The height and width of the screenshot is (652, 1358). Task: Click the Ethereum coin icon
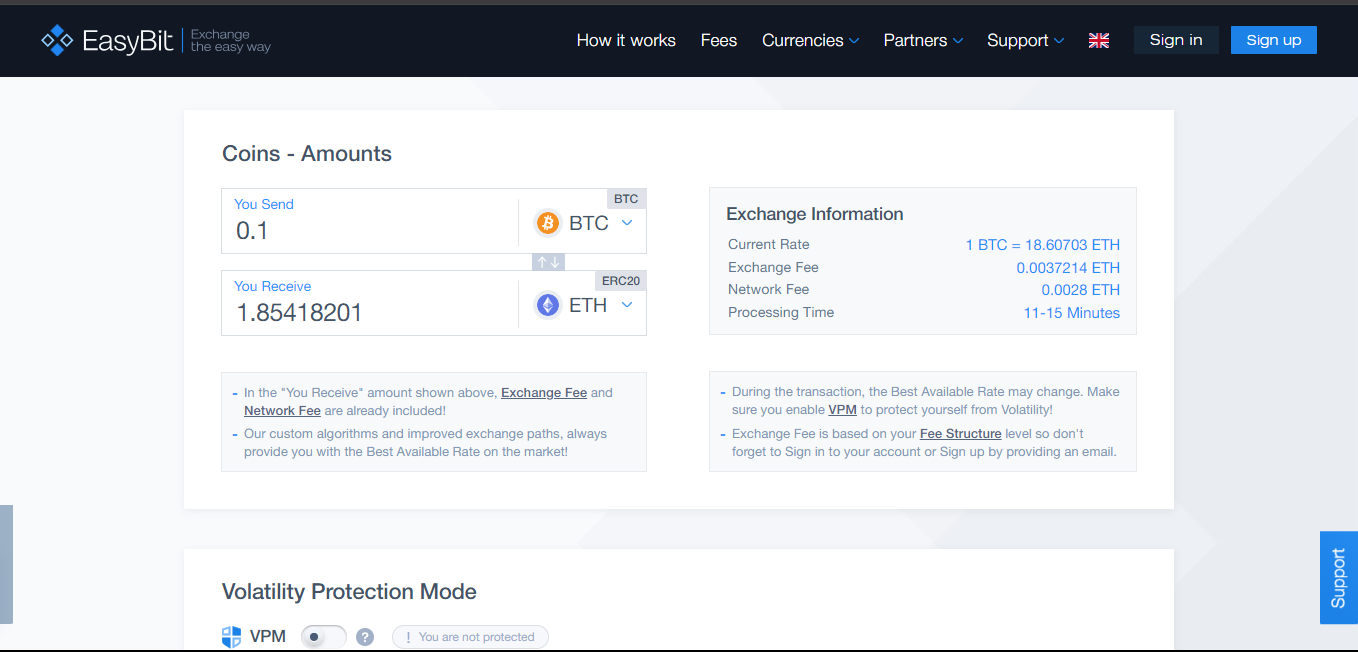pos(548,304)
